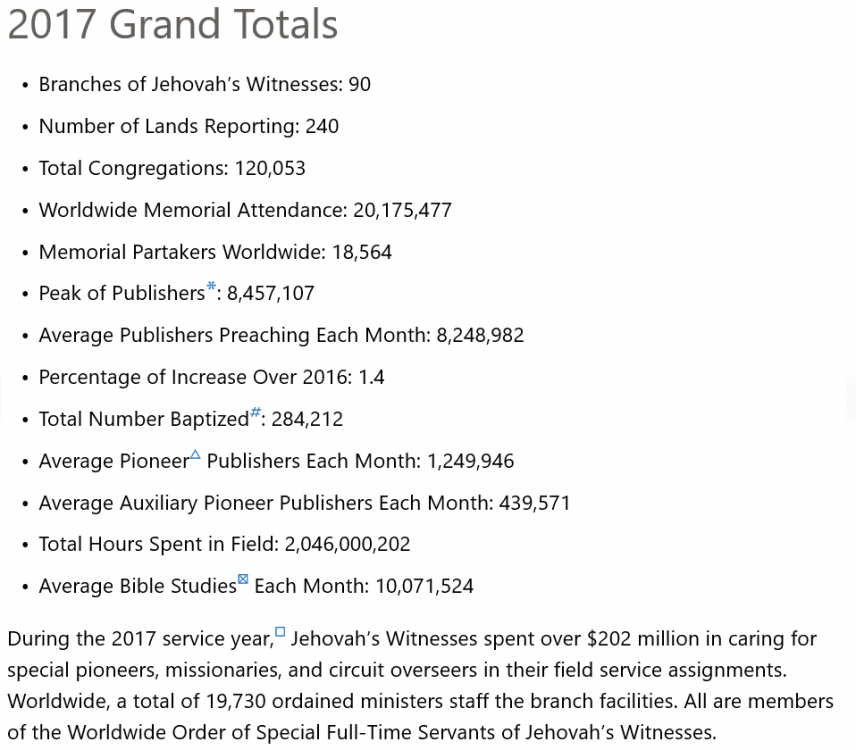Open the hash footnote beside Total Number Baptized

(x=255, y=414)
